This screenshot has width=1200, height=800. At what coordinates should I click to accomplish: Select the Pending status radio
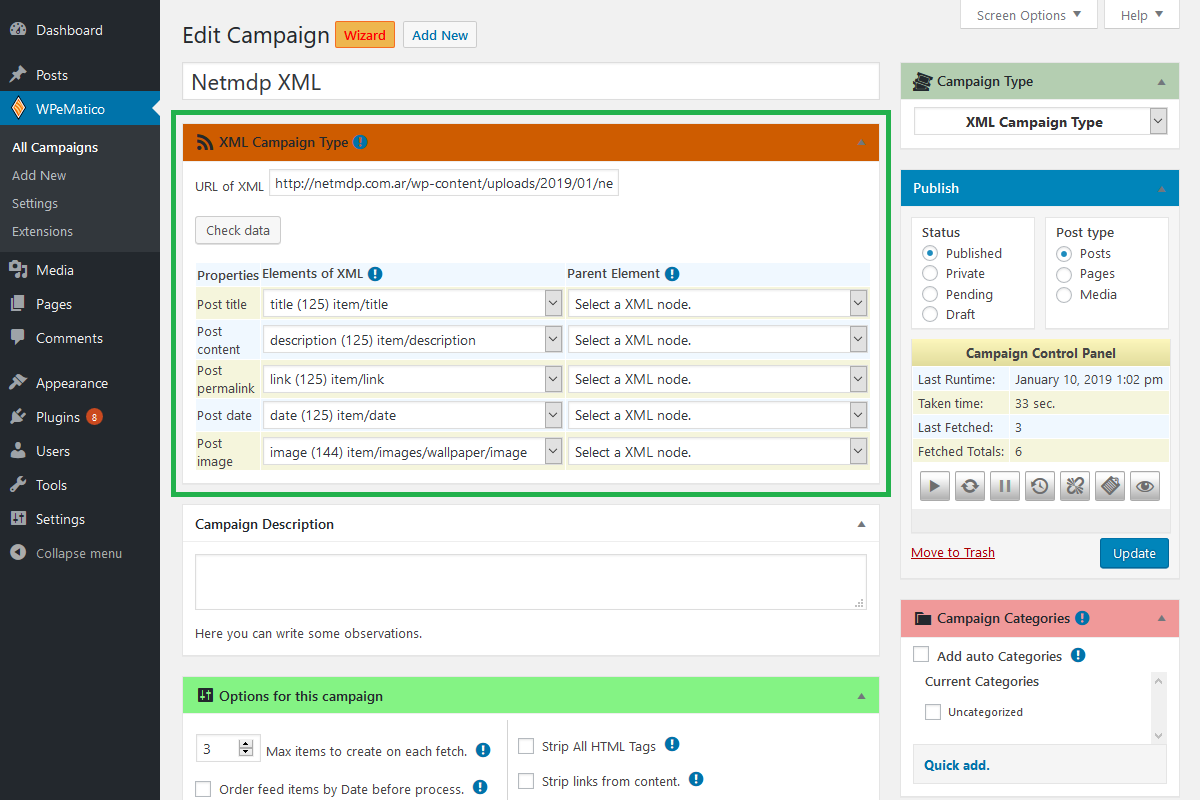coord(930,294)
